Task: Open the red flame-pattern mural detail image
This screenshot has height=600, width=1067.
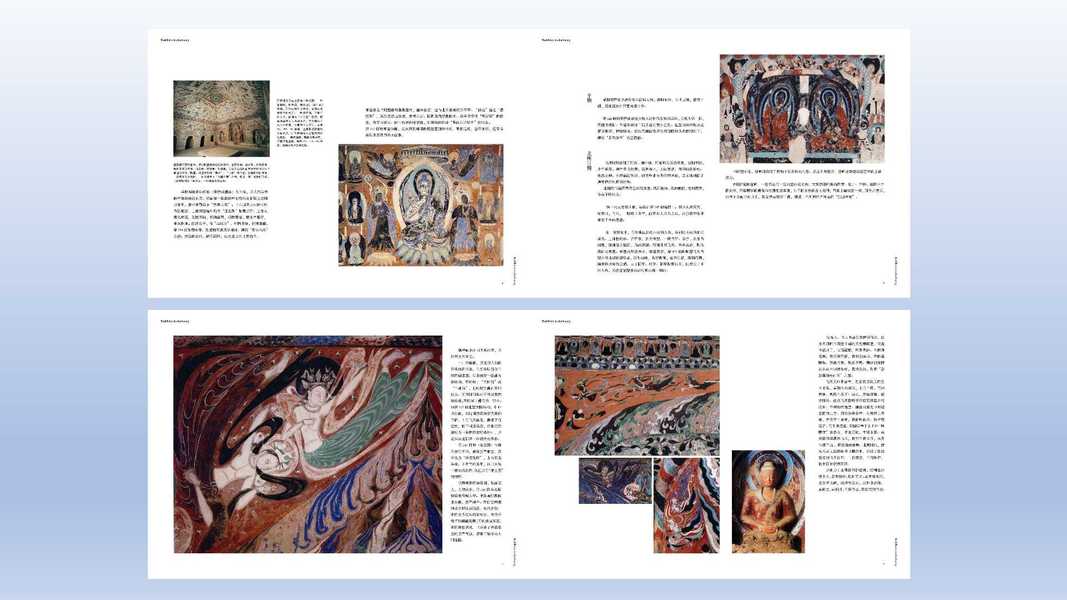Action: pyautogui.click(x=687, y=505)
